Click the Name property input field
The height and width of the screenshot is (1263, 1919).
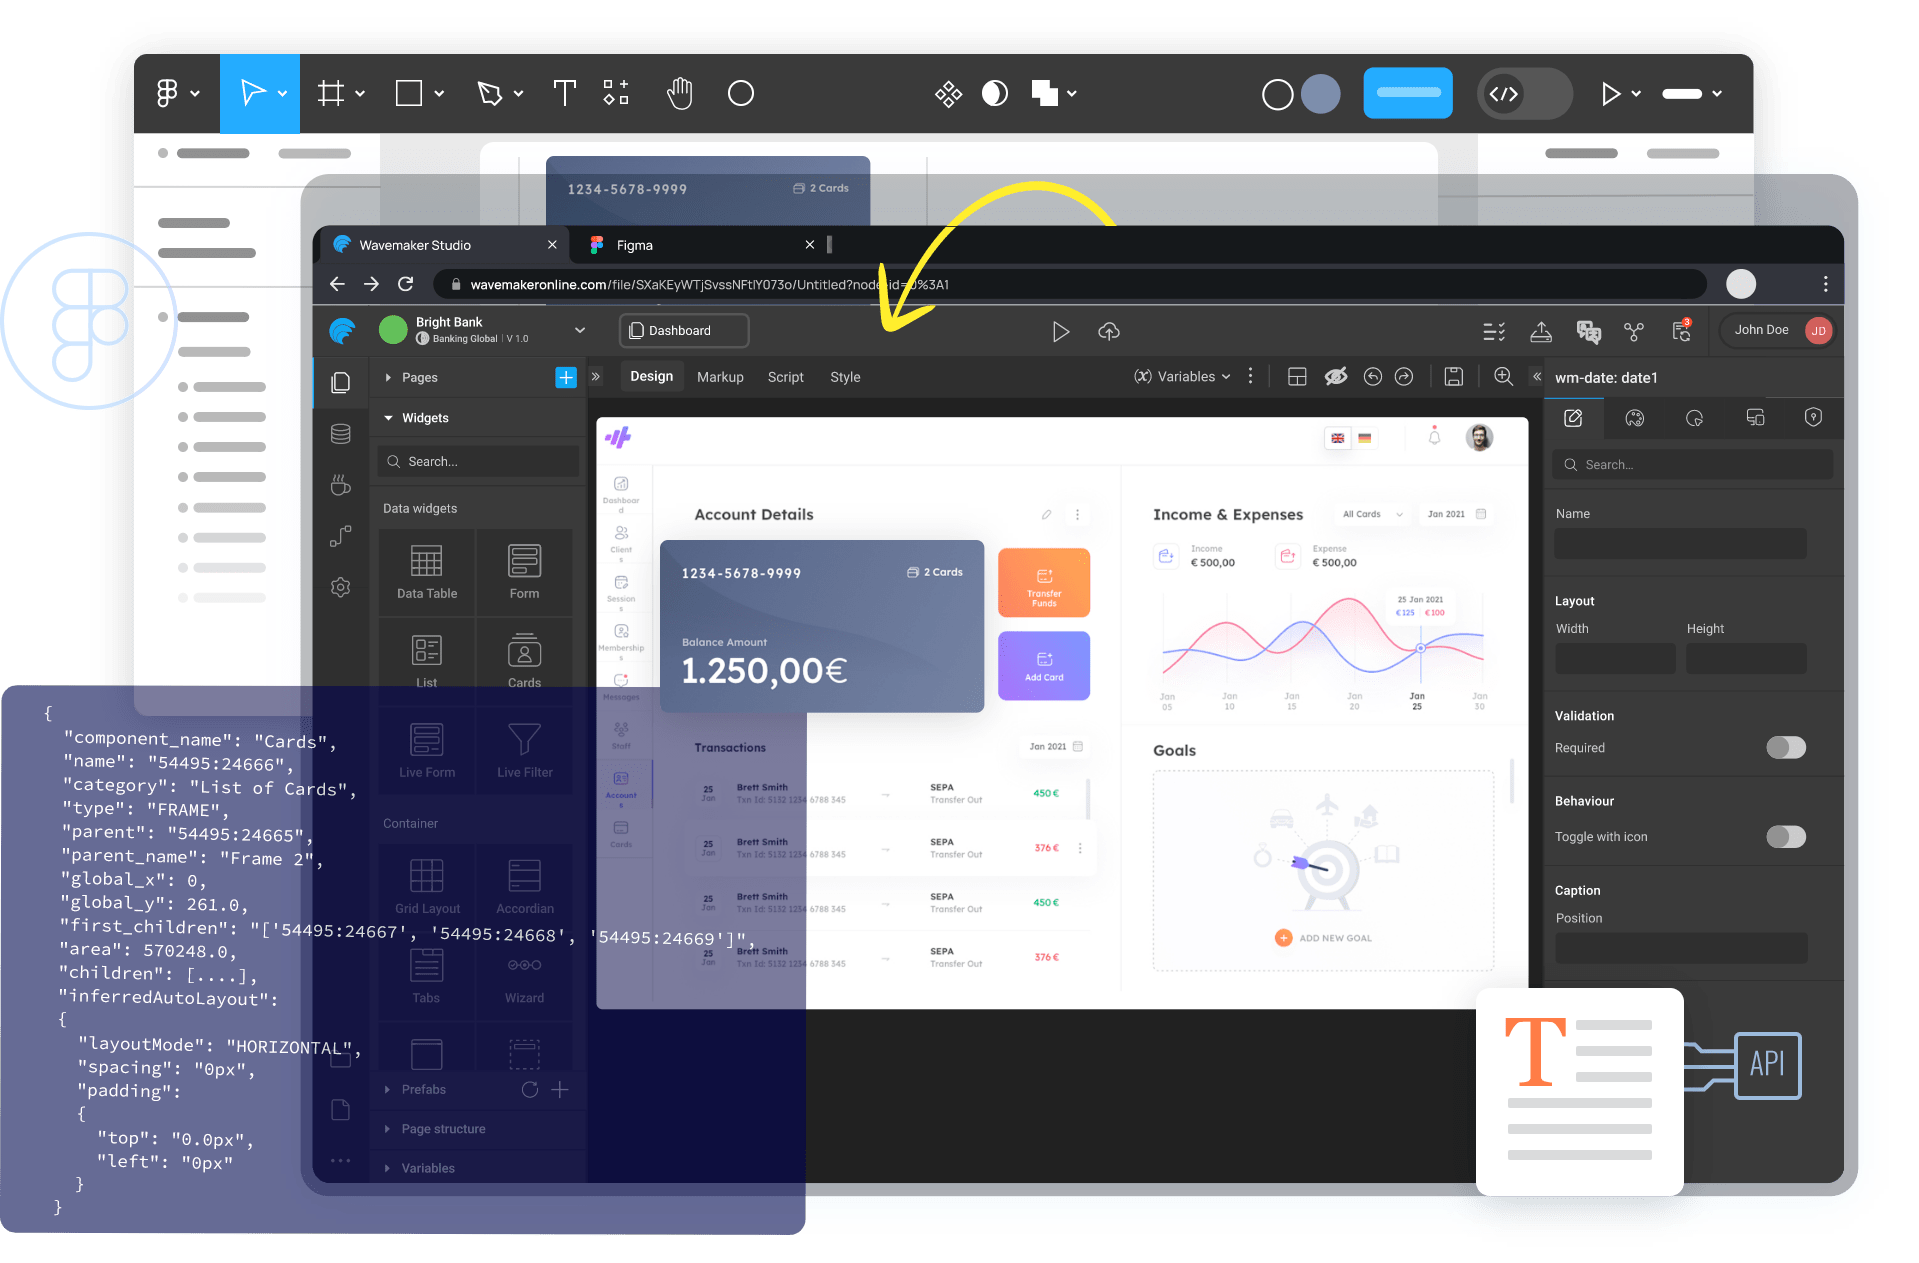(1680, 544)
